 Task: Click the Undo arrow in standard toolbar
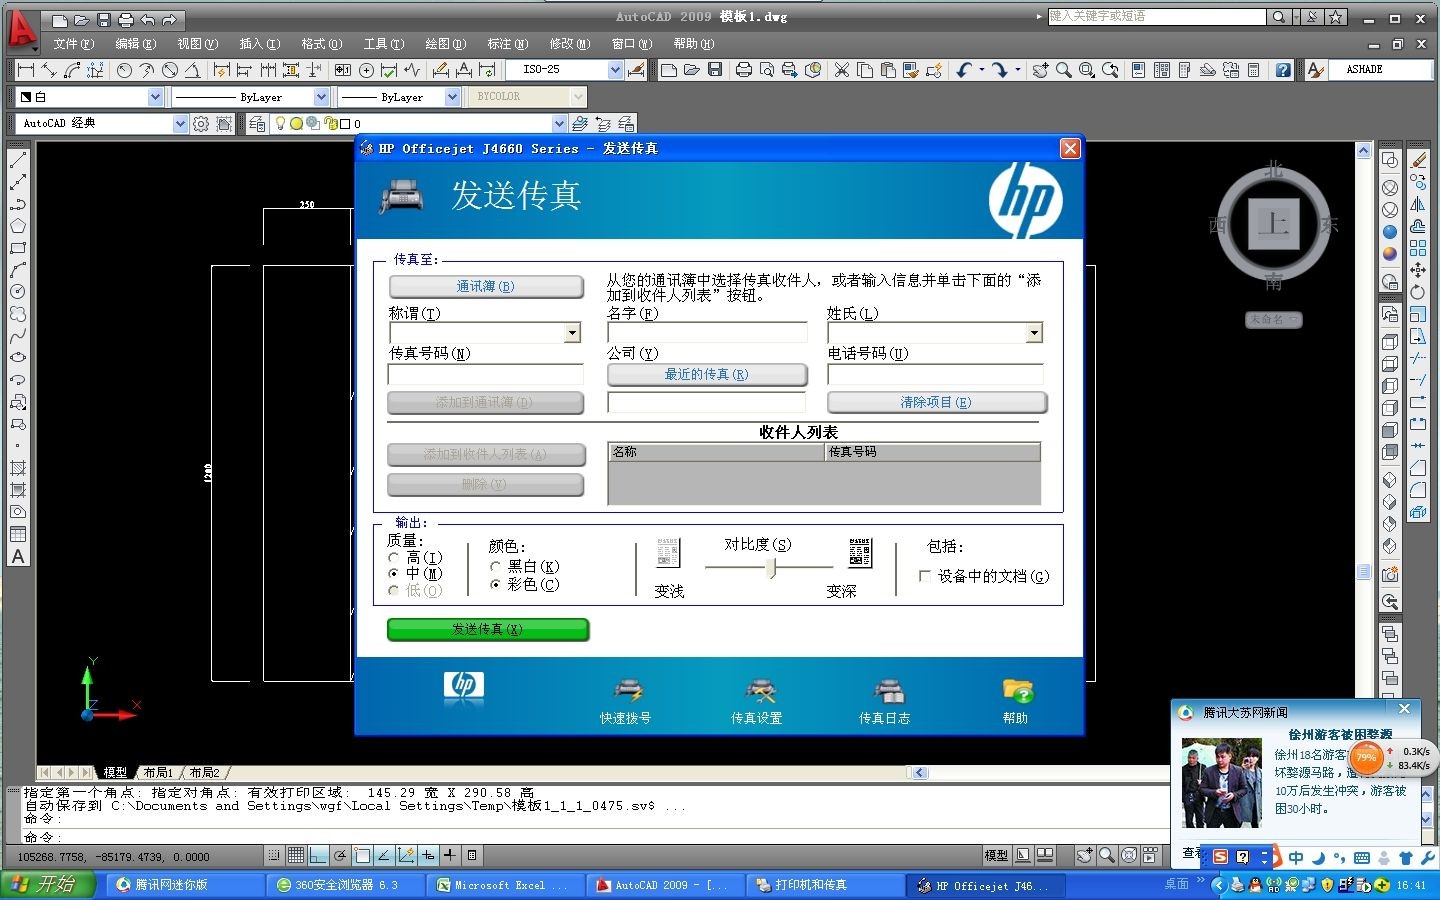coord(964,70)
